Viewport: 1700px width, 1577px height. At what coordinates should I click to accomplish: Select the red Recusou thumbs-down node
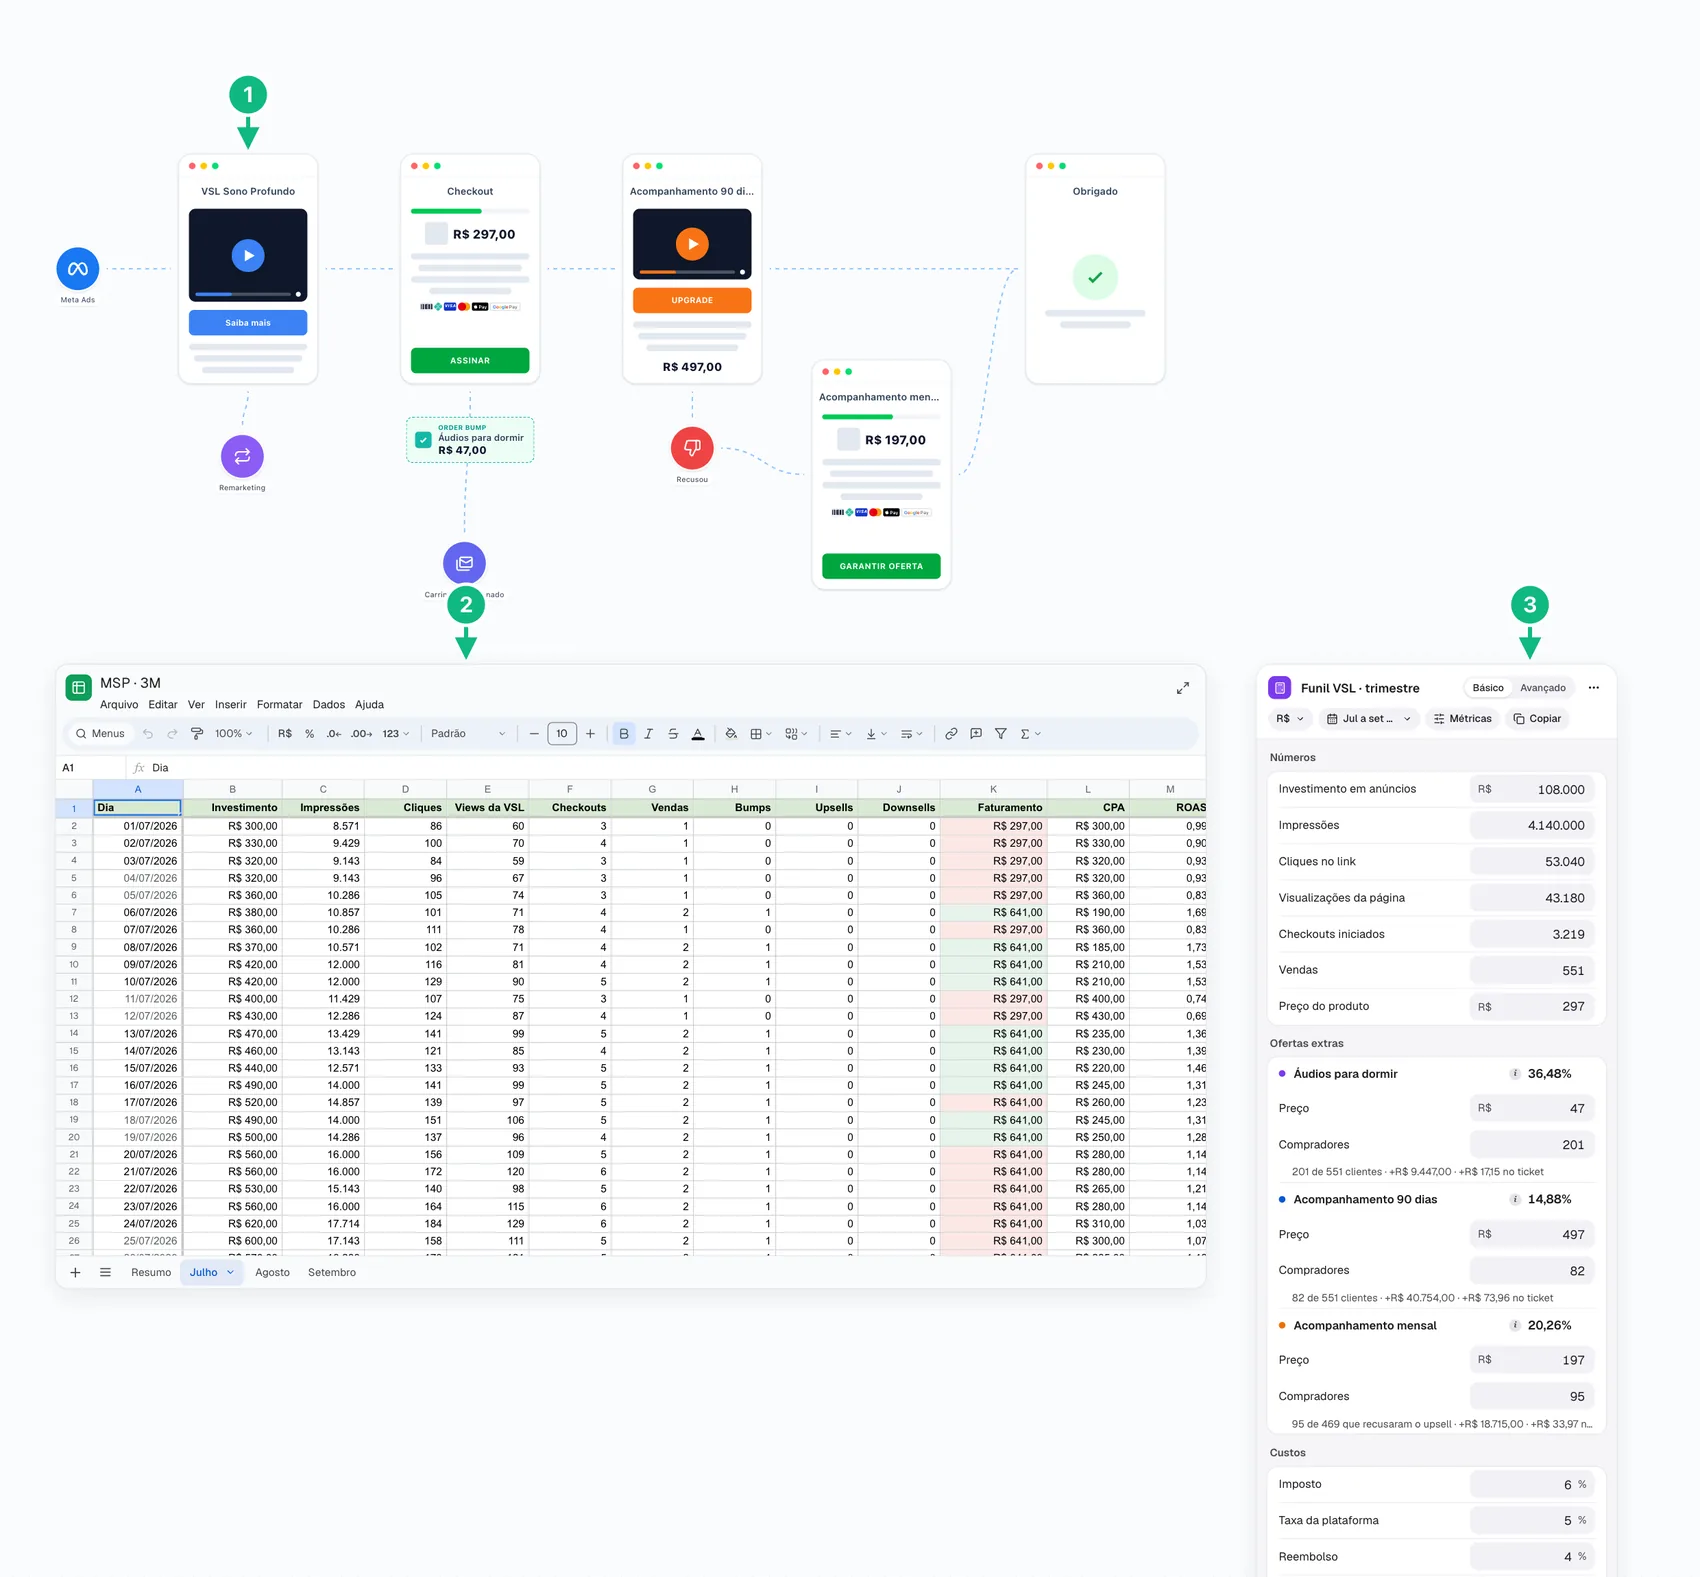pos(692,448)
